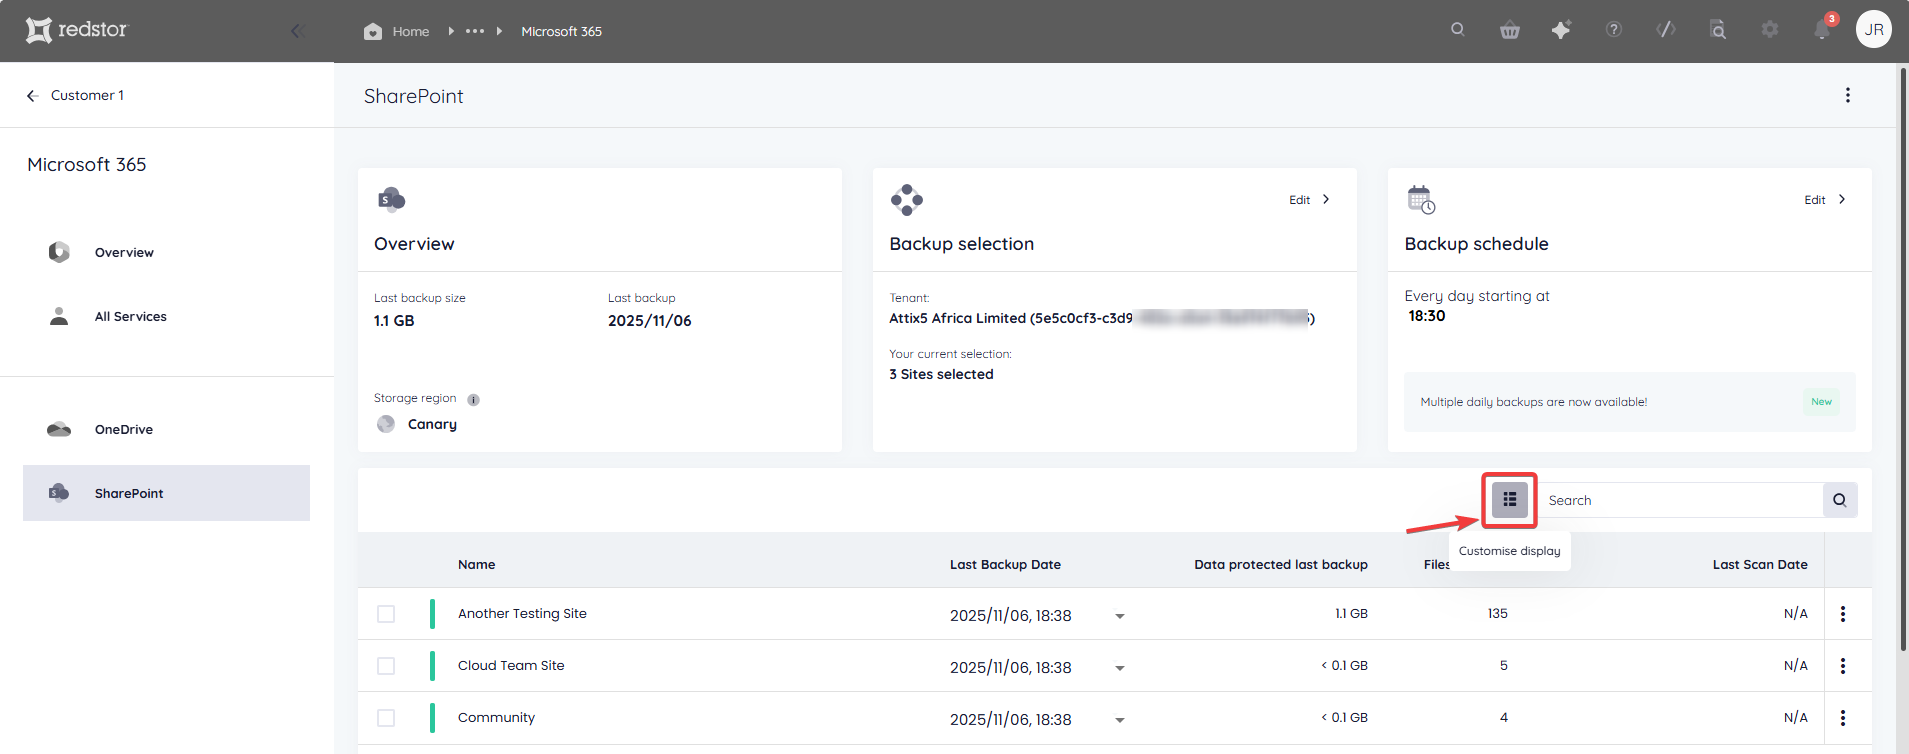The width and height of the screenshot is (1909, 754).
Task: Click the table search magnifier button
Action: coord(1840,500)
